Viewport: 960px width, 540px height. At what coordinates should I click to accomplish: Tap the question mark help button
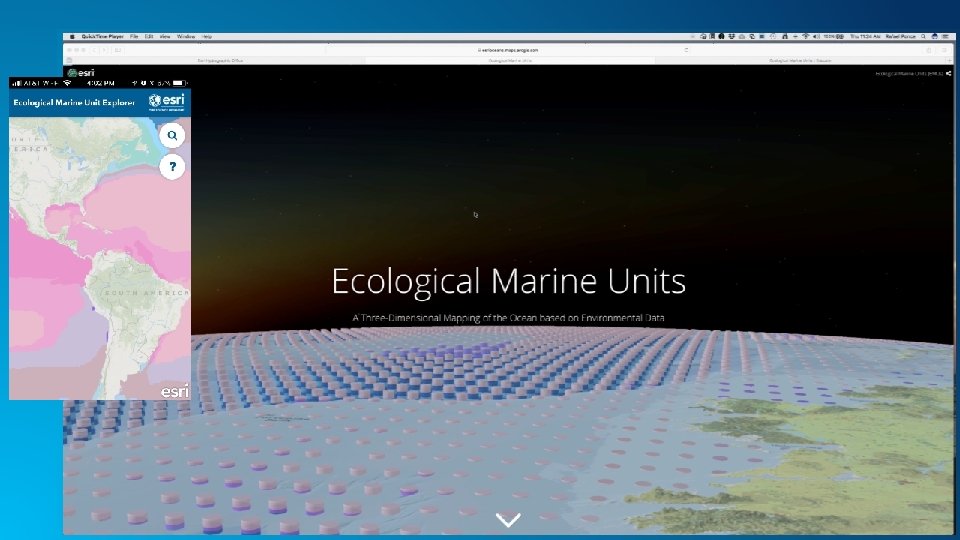pos(172,166)
